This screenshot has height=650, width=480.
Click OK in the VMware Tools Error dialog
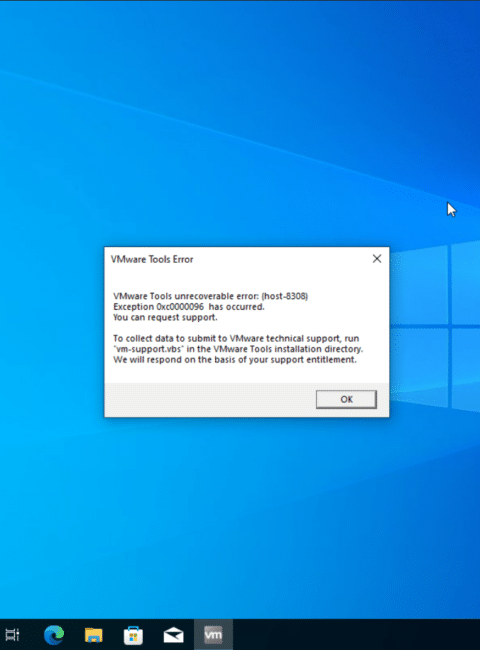tap(346, 399)
